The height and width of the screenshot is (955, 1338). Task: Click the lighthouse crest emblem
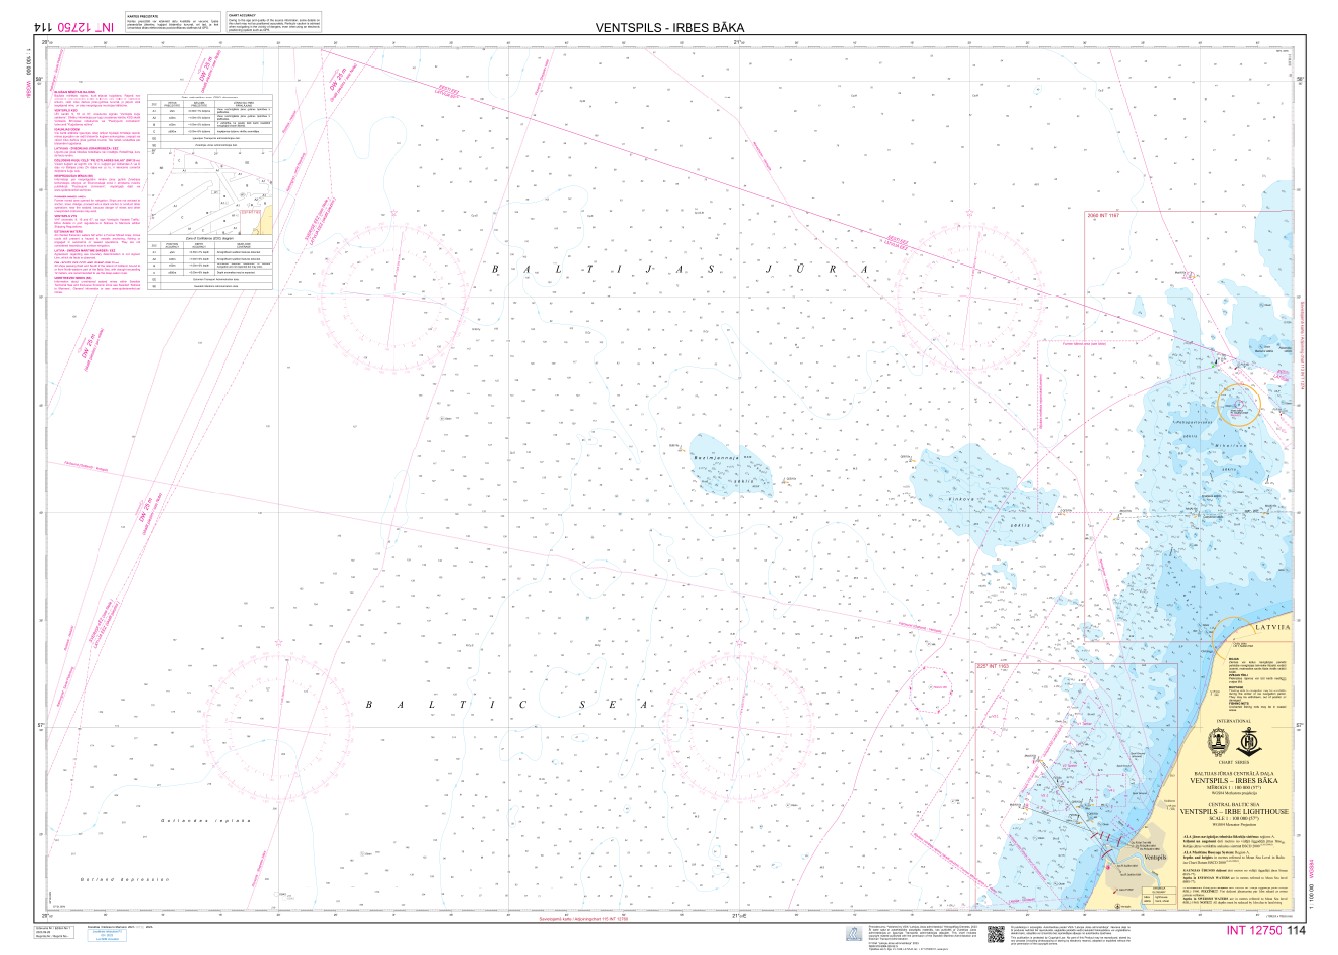(1219, 742)
